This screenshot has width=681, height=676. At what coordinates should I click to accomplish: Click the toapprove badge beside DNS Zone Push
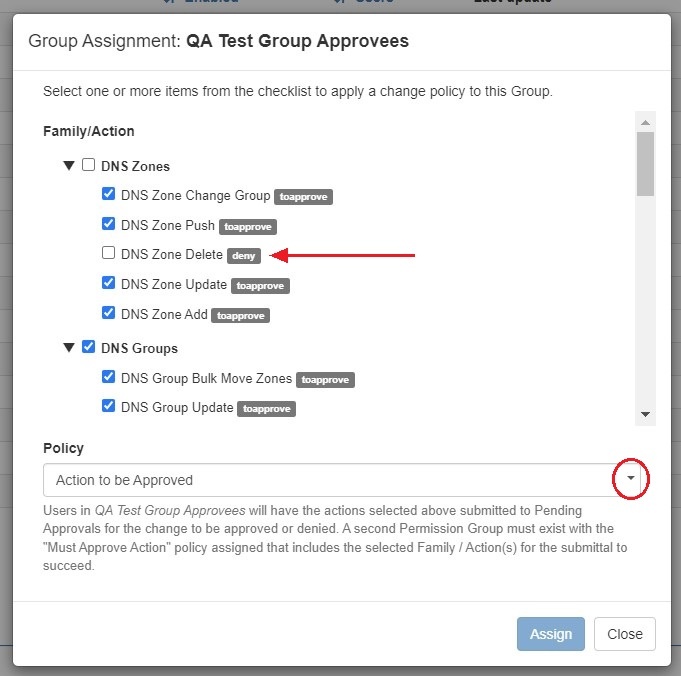point(247,226)
